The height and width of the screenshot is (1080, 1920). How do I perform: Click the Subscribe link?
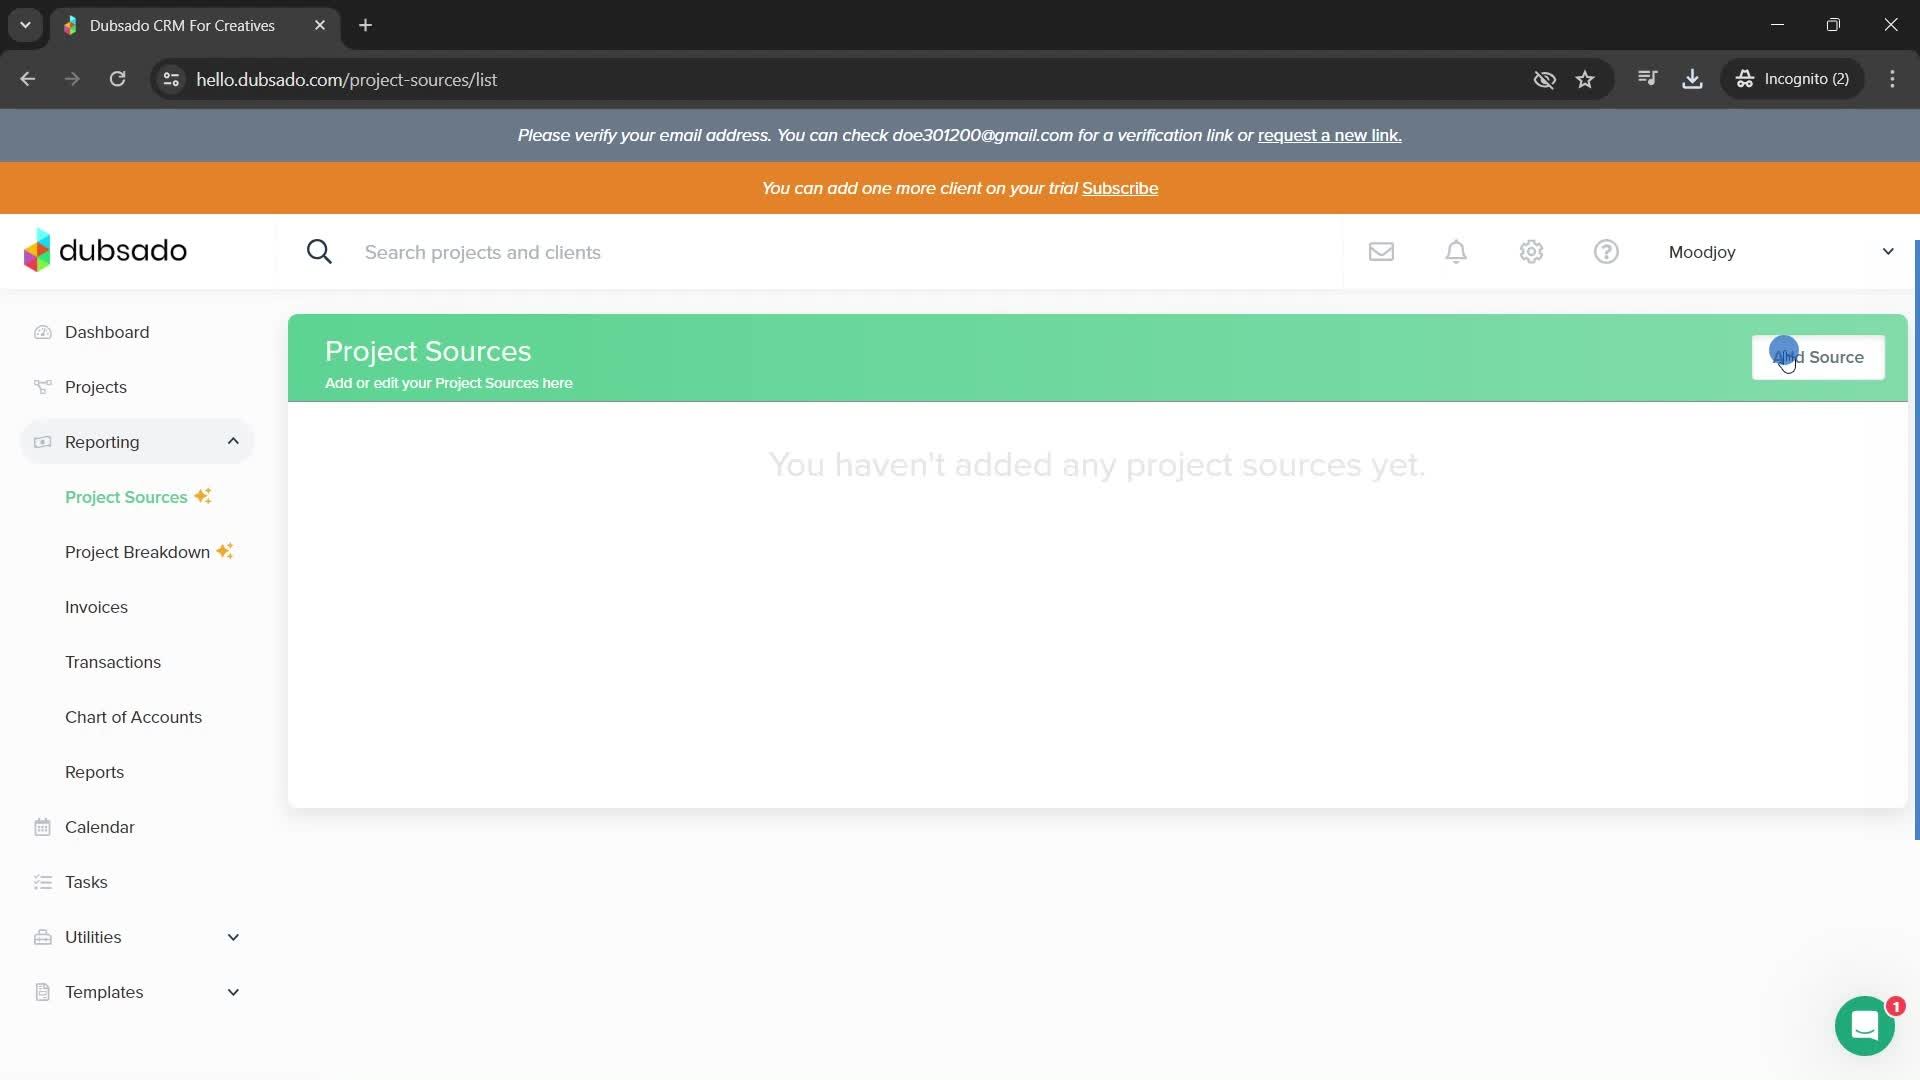pos(1120,188)
